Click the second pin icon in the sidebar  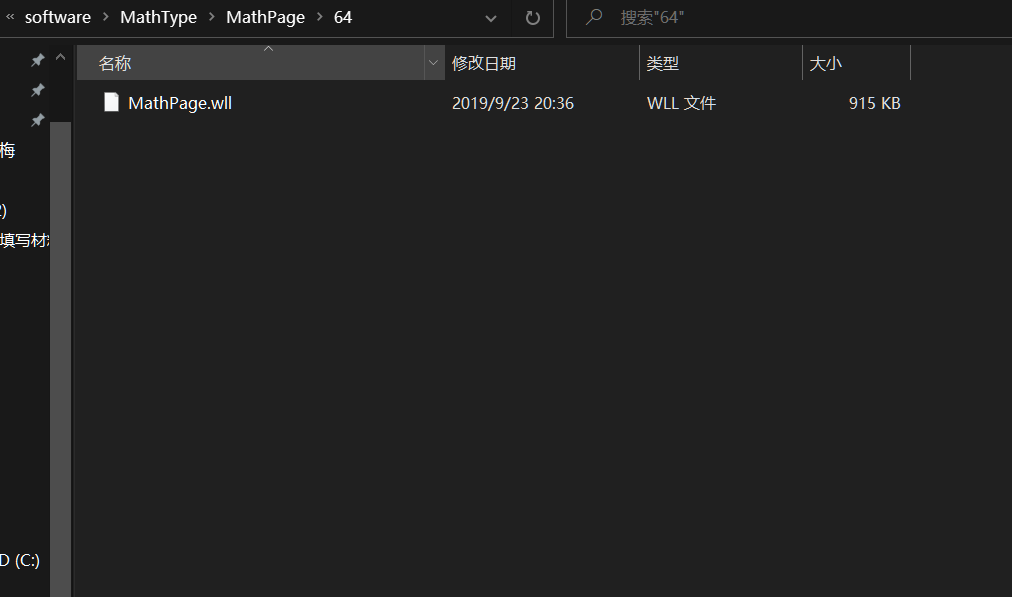click(x=37, y=90)
